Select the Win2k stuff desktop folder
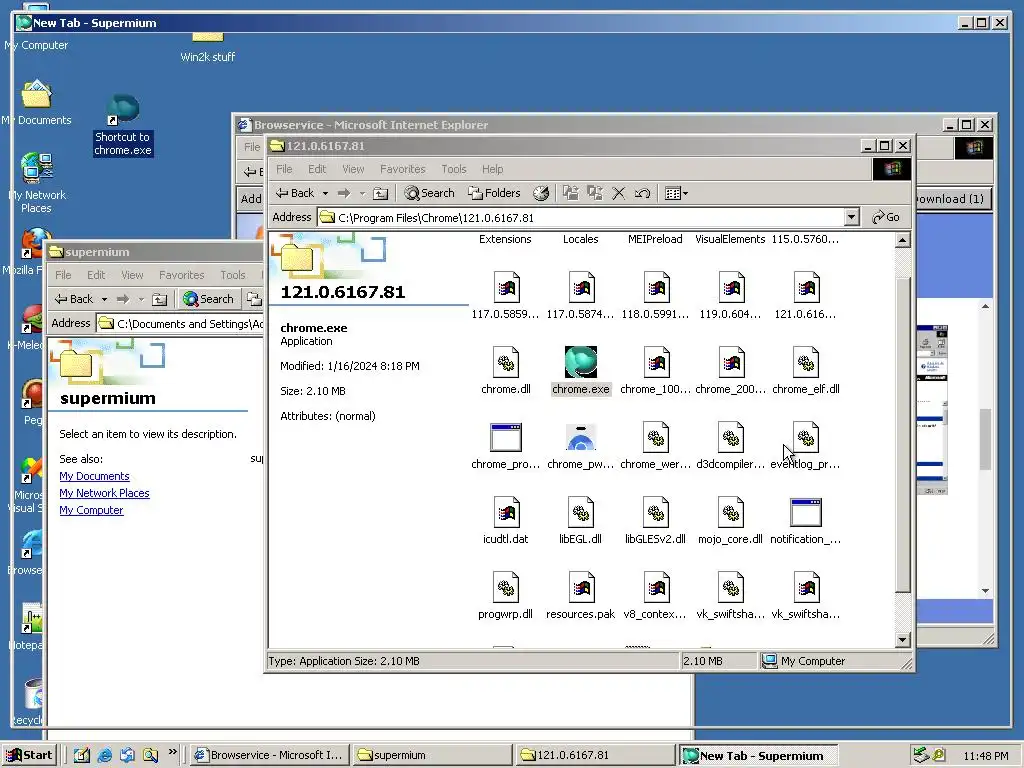The width and height of the screenshot is (1024, 768). [208, 47]
